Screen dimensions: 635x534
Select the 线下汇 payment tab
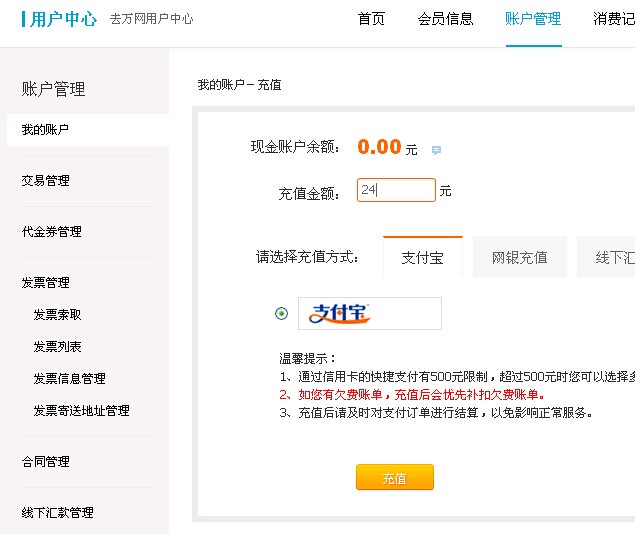(x=606, y=257)
